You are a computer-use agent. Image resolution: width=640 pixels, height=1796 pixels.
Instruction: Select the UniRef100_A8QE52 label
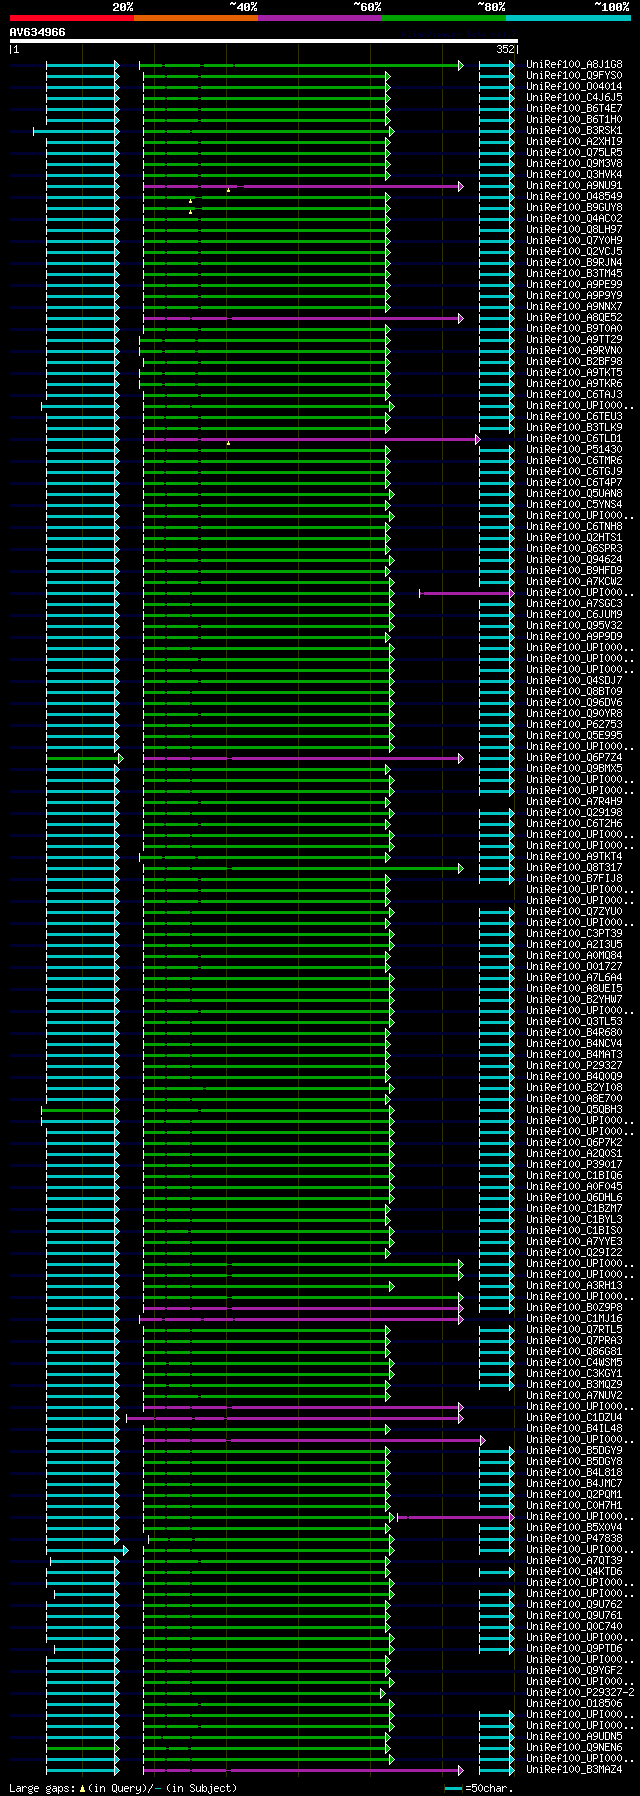[x=574, y=318]
